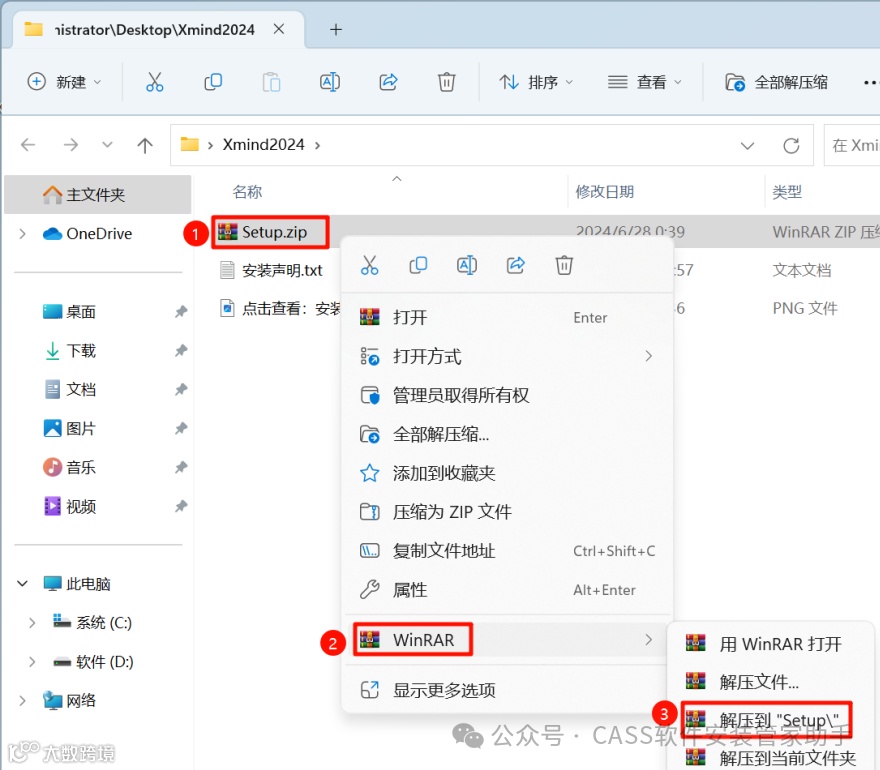Choose 复制文件地址 in the context menu
Screen dimensions: 880x770
point(507,551)
